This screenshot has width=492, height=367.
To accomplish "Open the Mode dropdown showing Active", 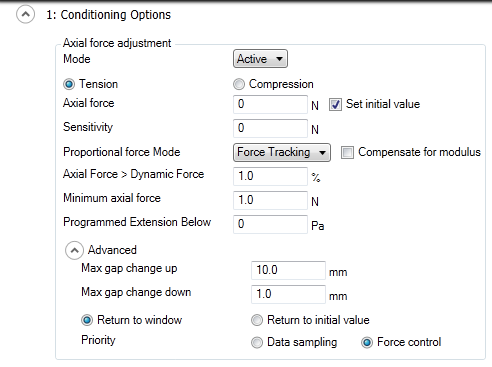I will (260, 59).
